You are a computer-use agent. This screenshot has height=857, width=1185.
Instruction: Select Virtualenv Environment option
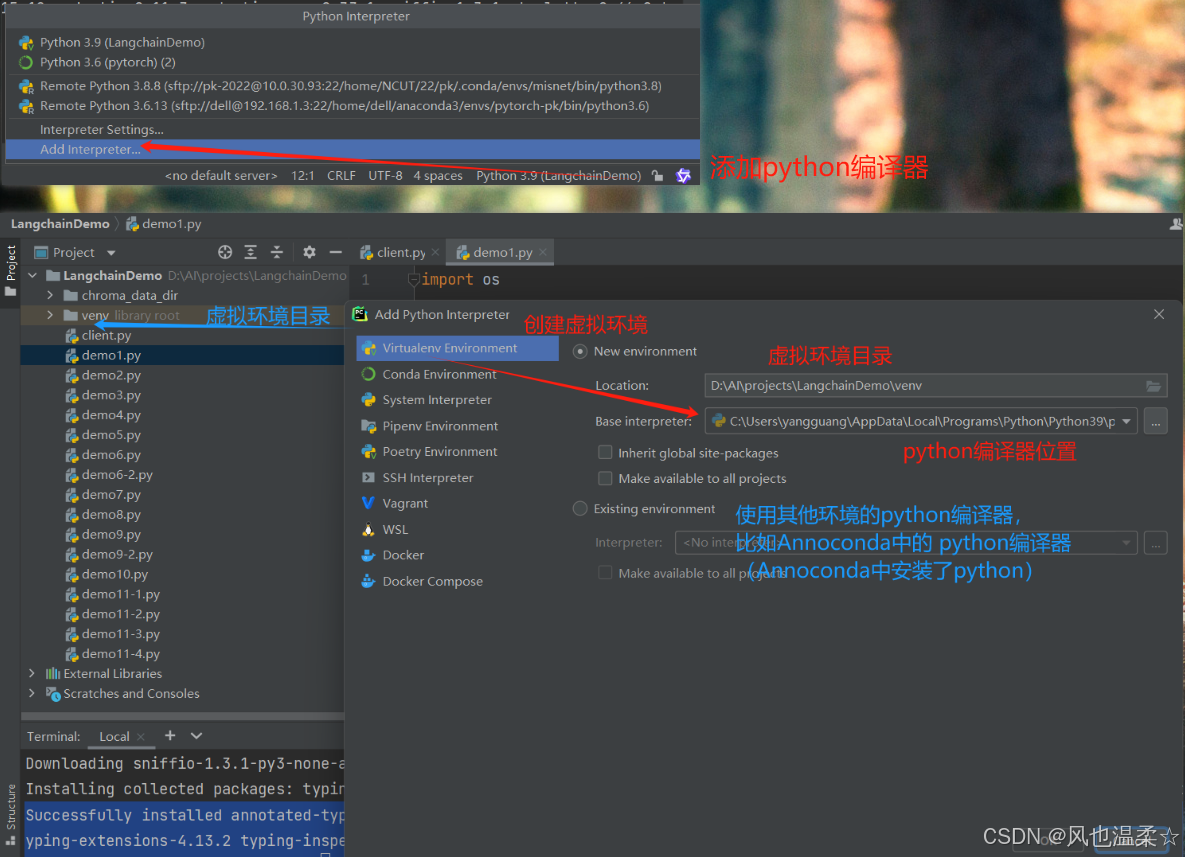pyautogui.click(x=457, y=348)
